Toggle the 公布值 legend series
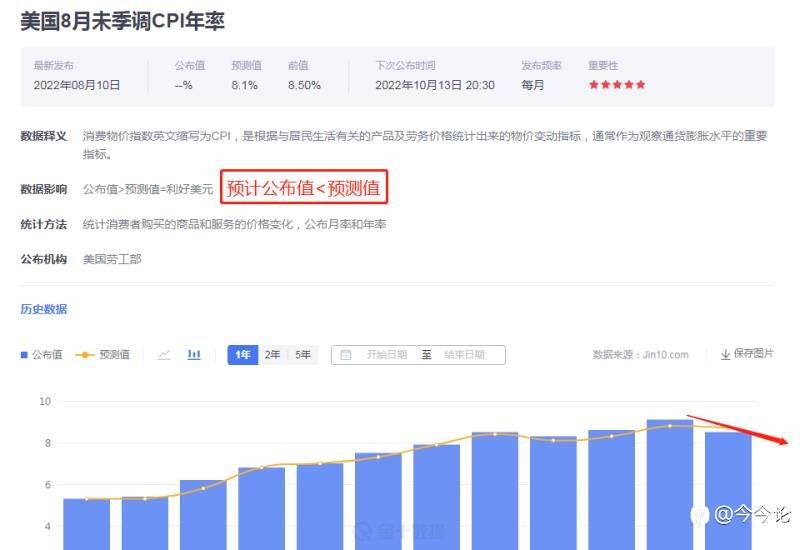This screenshot has width=800, height=550. pyautogui.click(x=41, y=354)
